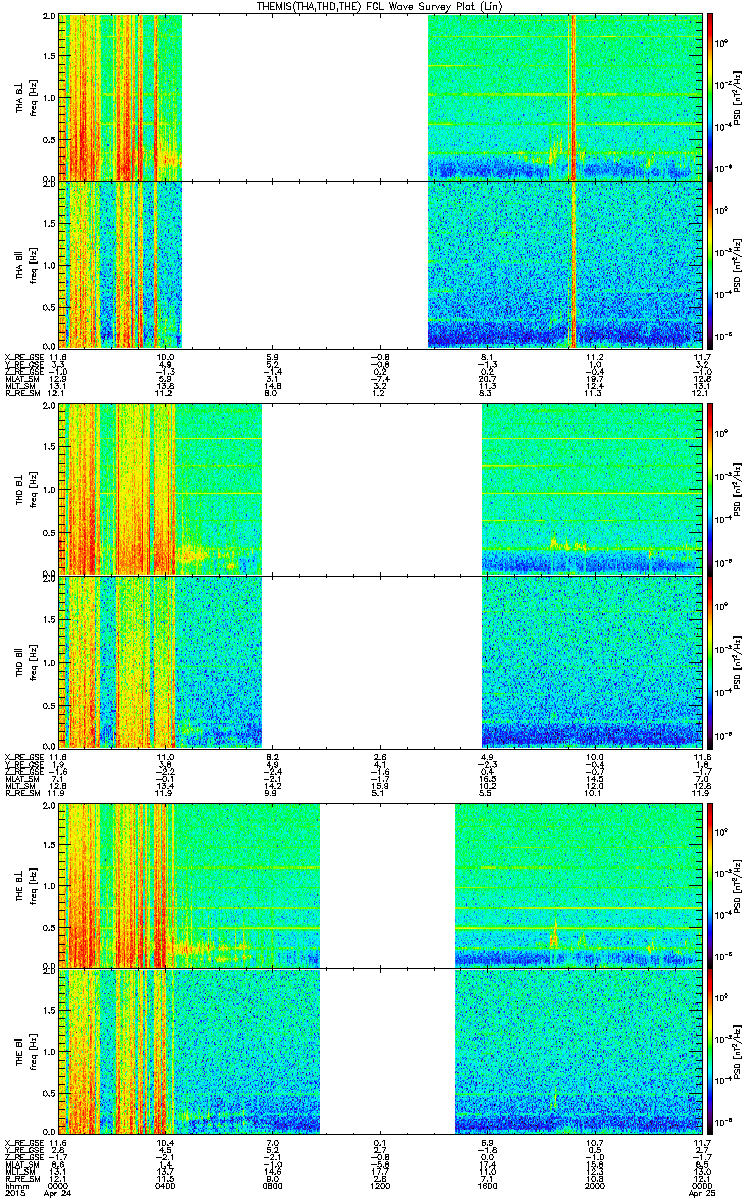Click the hhmm axis label

click(15, 1185)
